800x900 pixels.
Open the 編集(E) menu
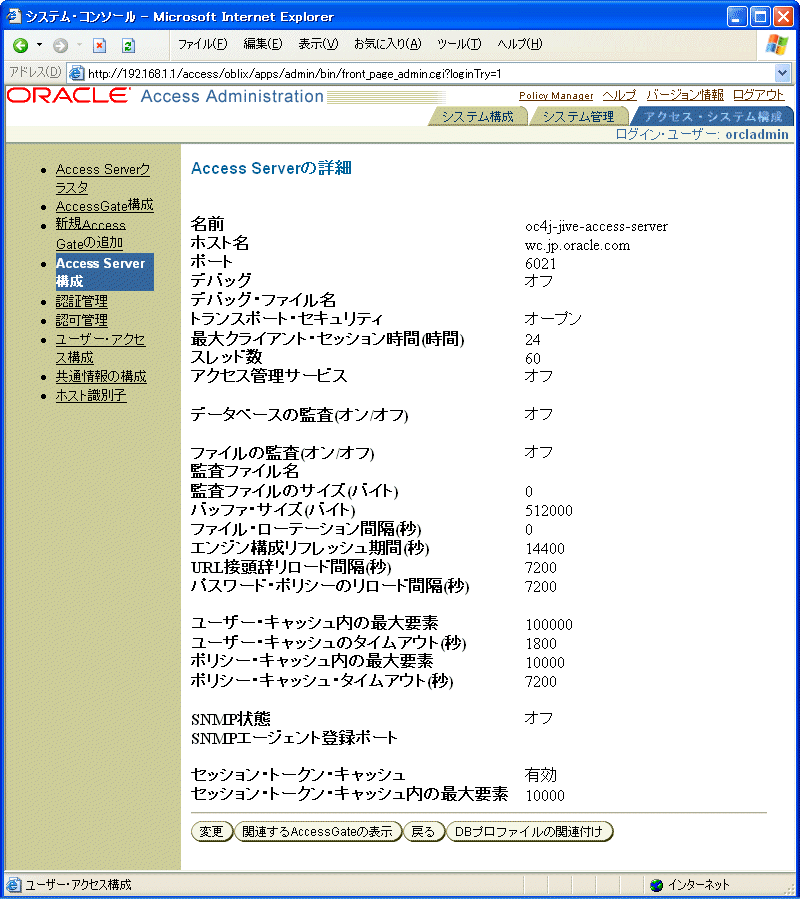click(263, 44)
